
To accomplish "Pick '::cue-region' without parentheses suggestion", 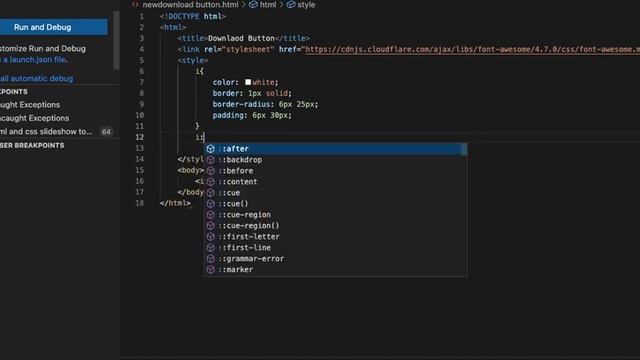I will tap(336, 215).
